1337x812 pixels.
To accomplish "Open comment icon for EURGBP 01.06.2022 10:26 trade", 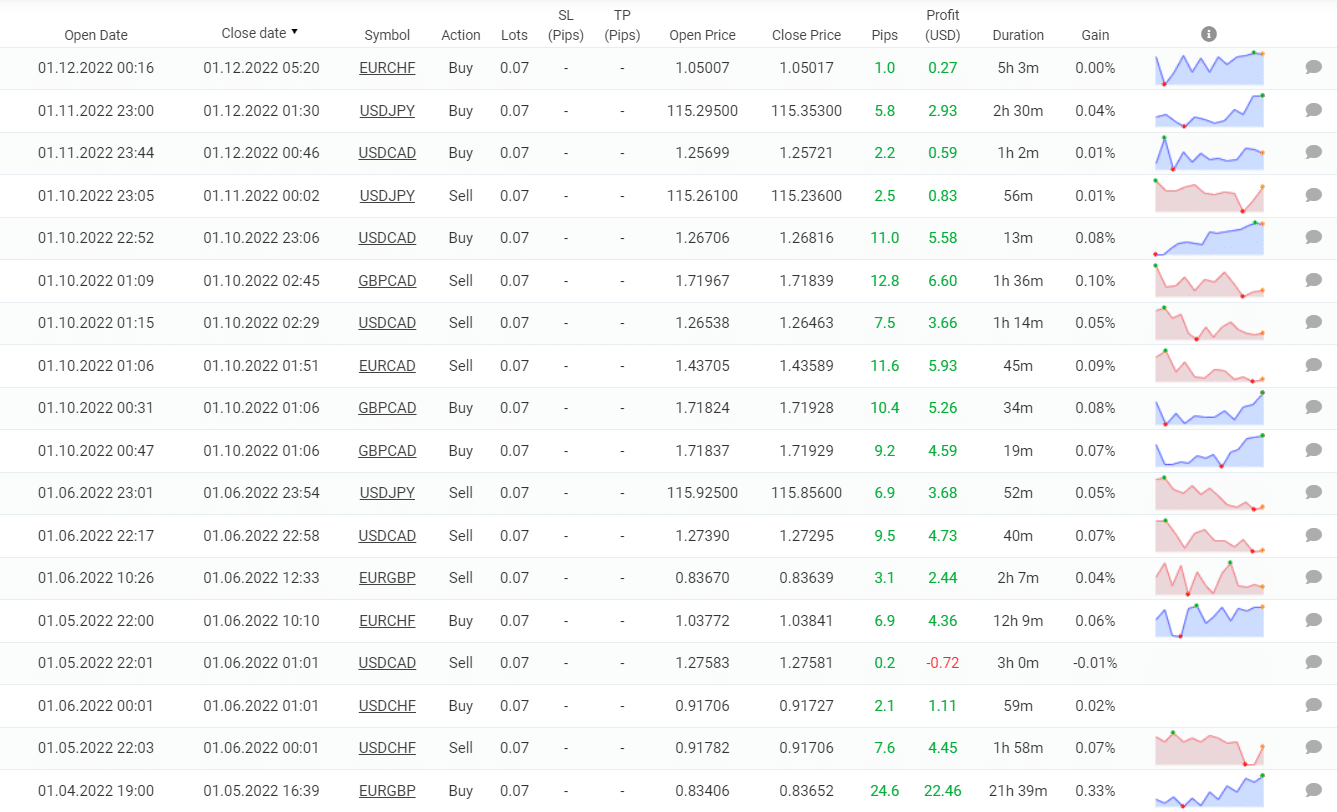I will (1314, 578).
